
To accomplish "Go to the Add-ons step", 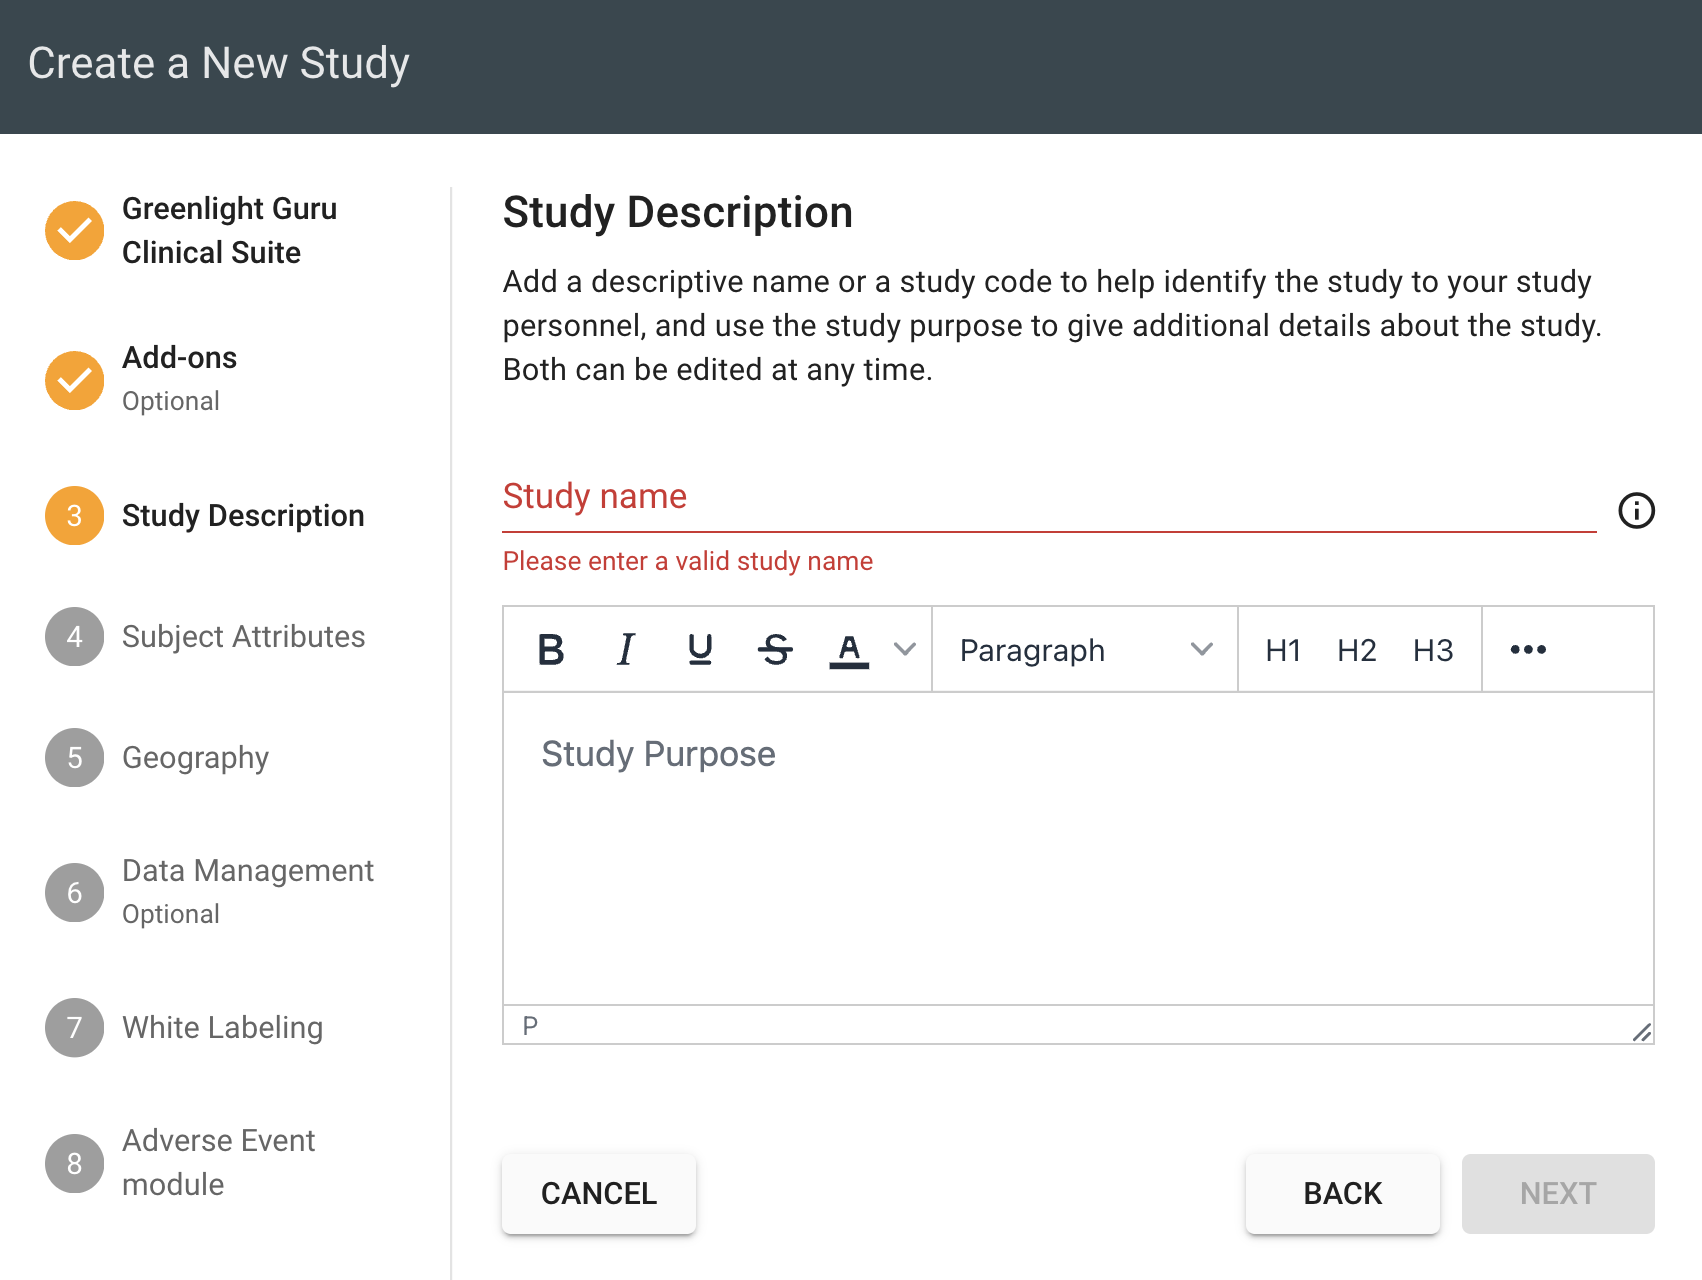I will click(180, 379).
